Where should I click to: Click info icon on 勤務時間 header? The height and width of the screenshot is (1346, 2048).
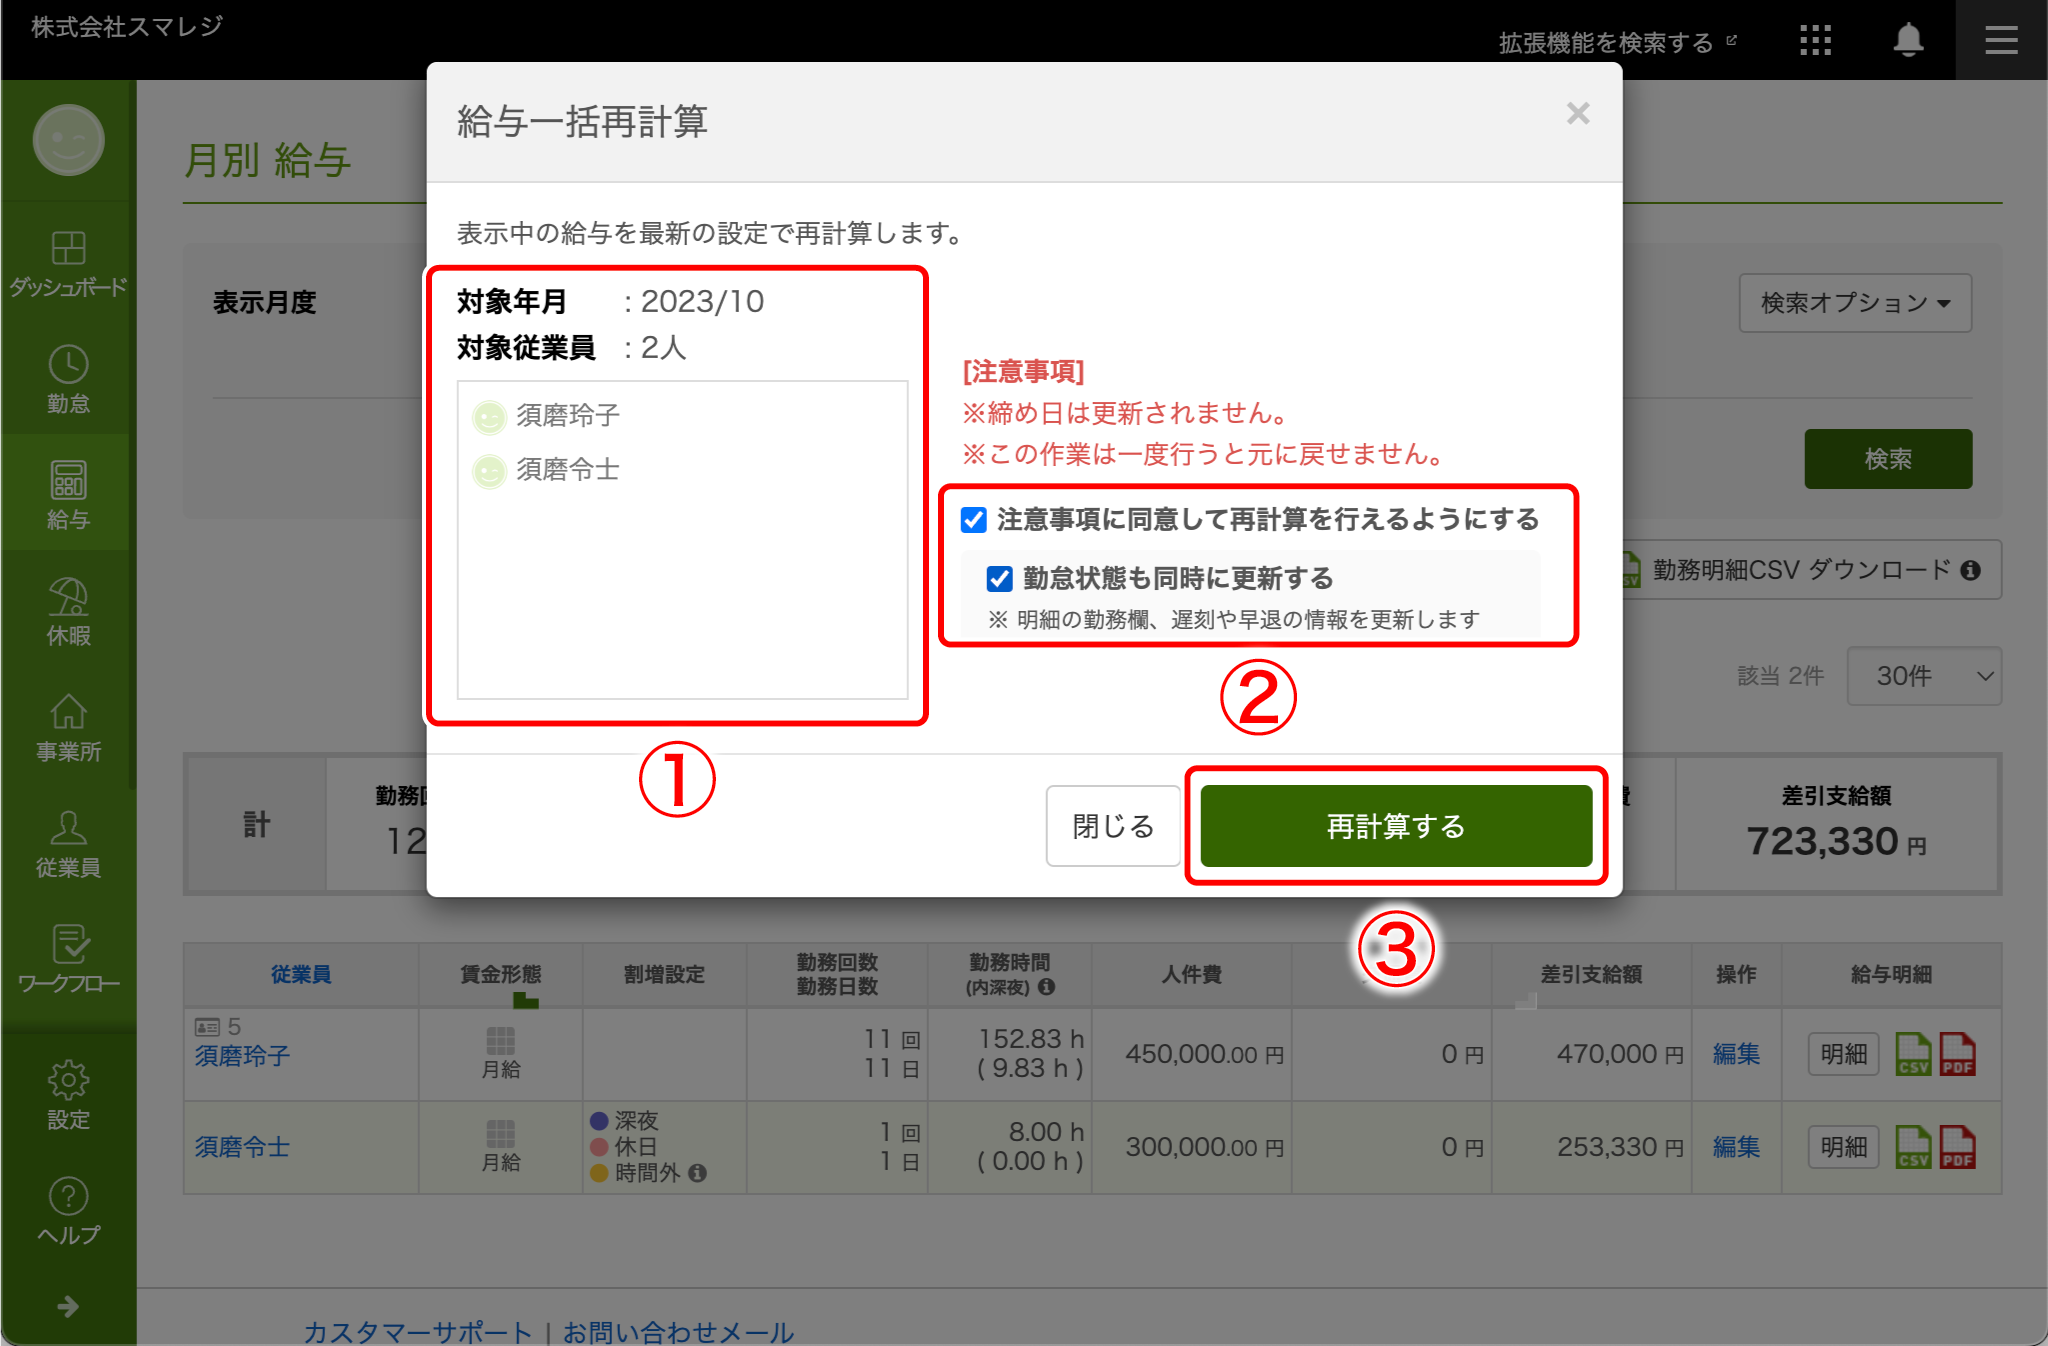tap(1046, 987)
